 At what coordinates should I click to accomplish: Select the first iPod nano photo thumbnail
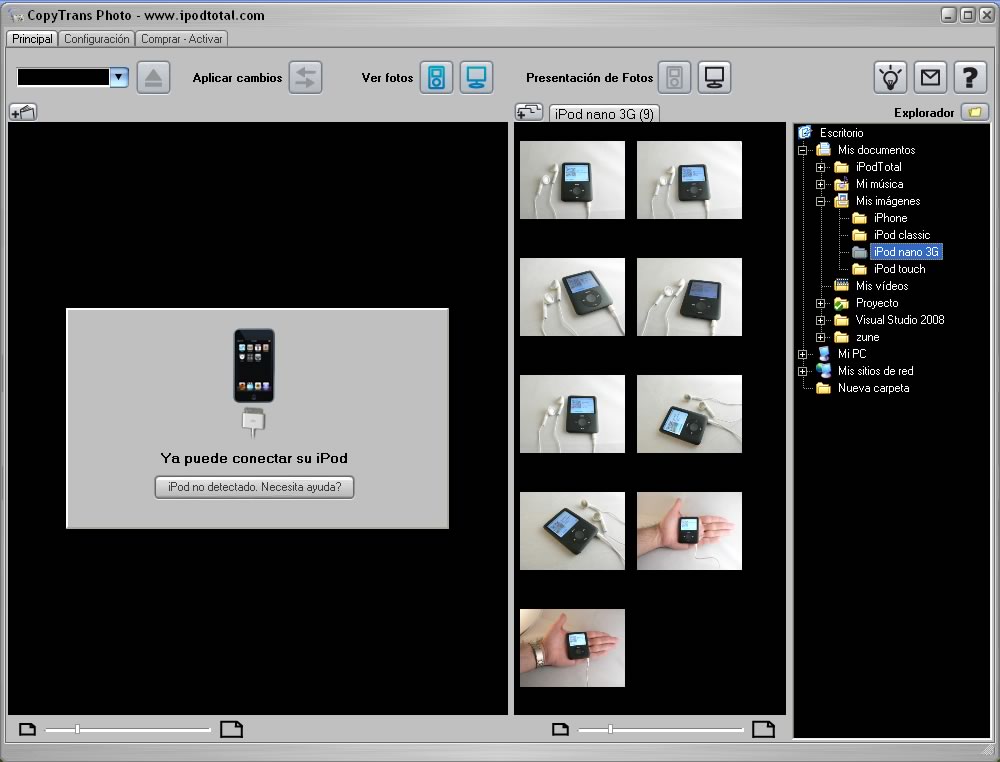[x=572, y=180]
